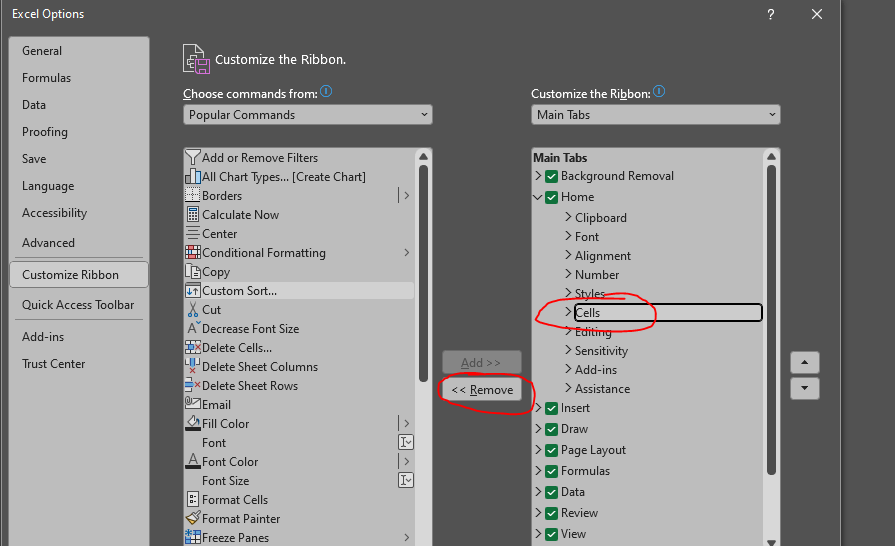Uncheck the Formulas tab checkbox
Screen dimensions: 895x546
tap(551, 471)
